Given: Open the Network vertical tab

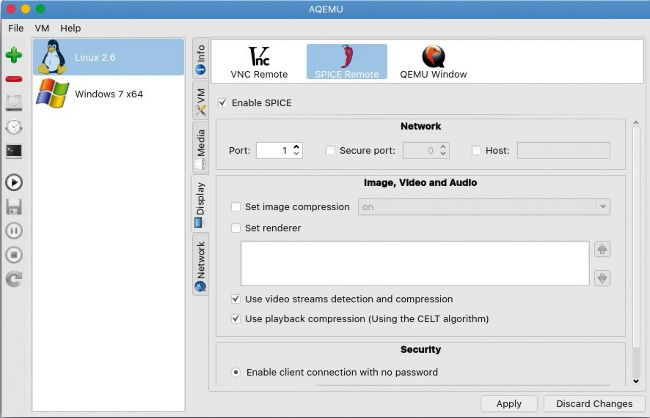Looking at the screenshot, I should point(200,265).
